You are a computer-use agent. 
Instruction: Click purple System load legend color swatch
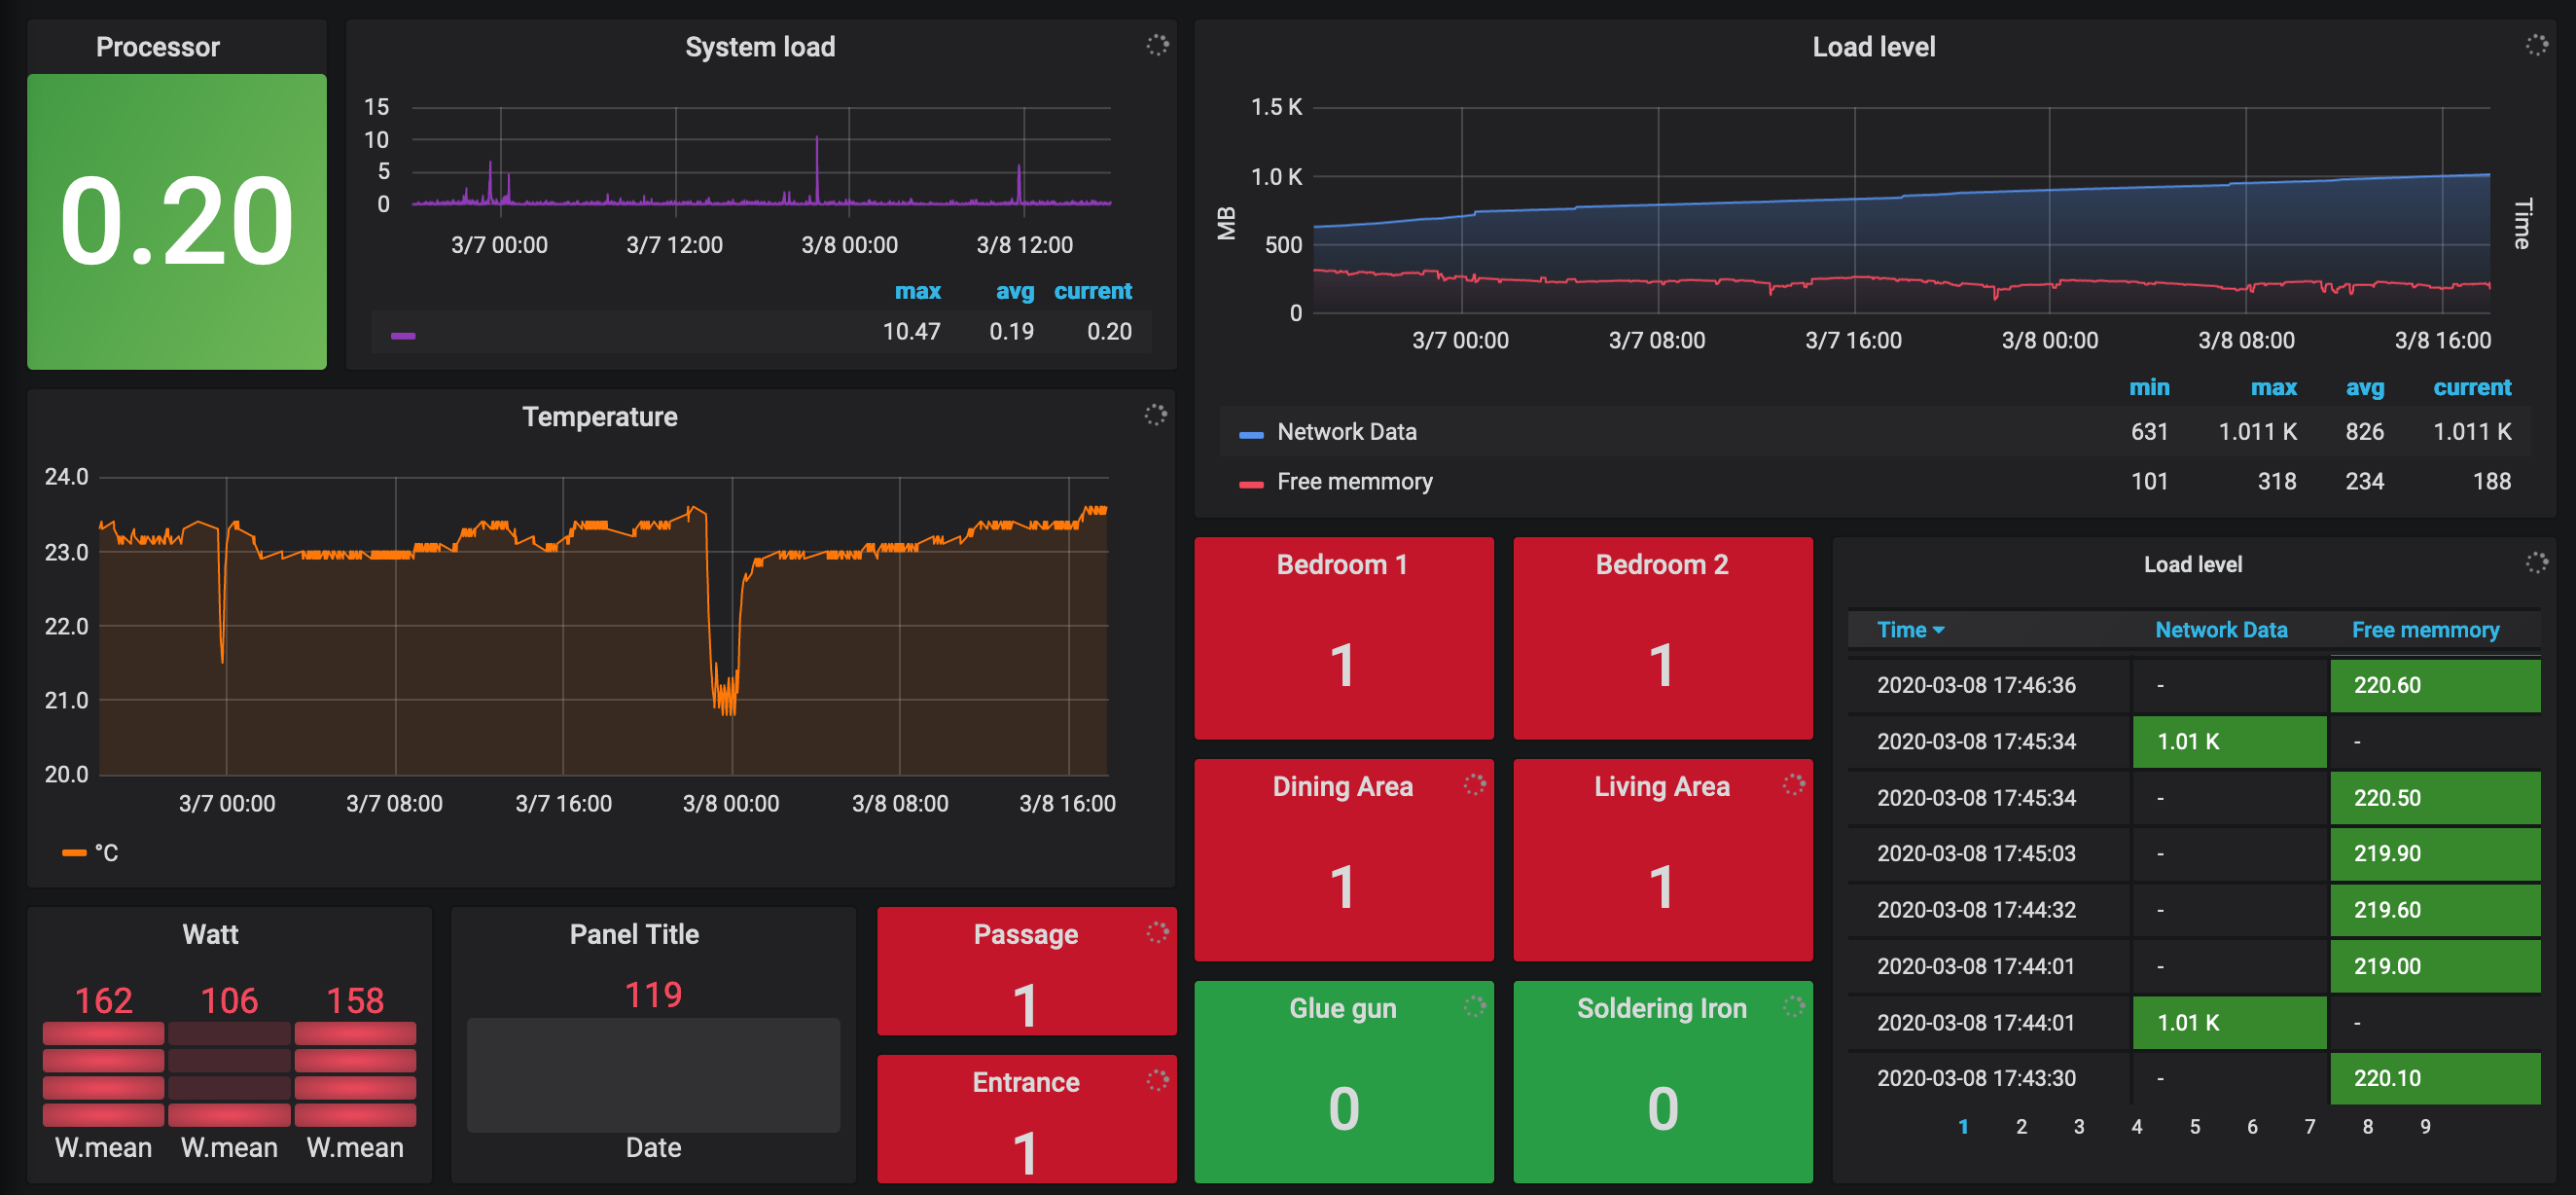coord(403,336)
